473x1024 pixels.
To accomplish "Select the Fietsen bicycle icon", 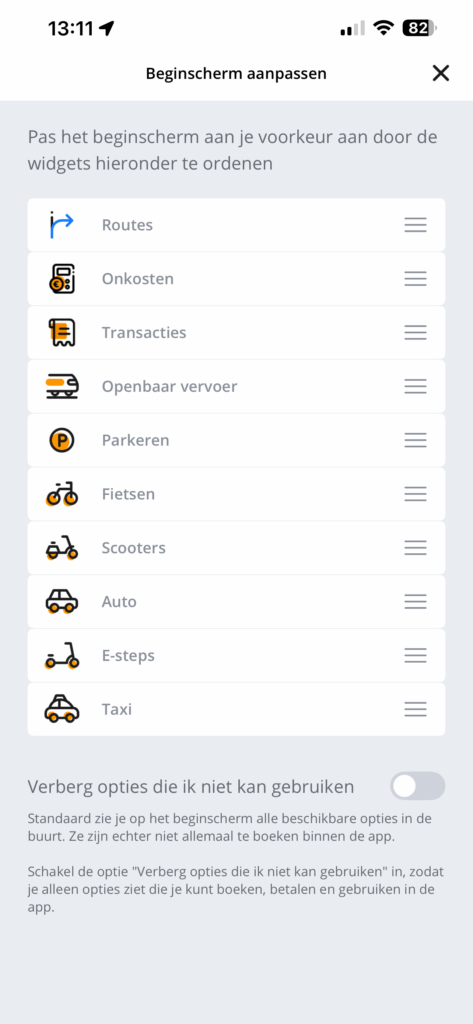I will 62,494.
